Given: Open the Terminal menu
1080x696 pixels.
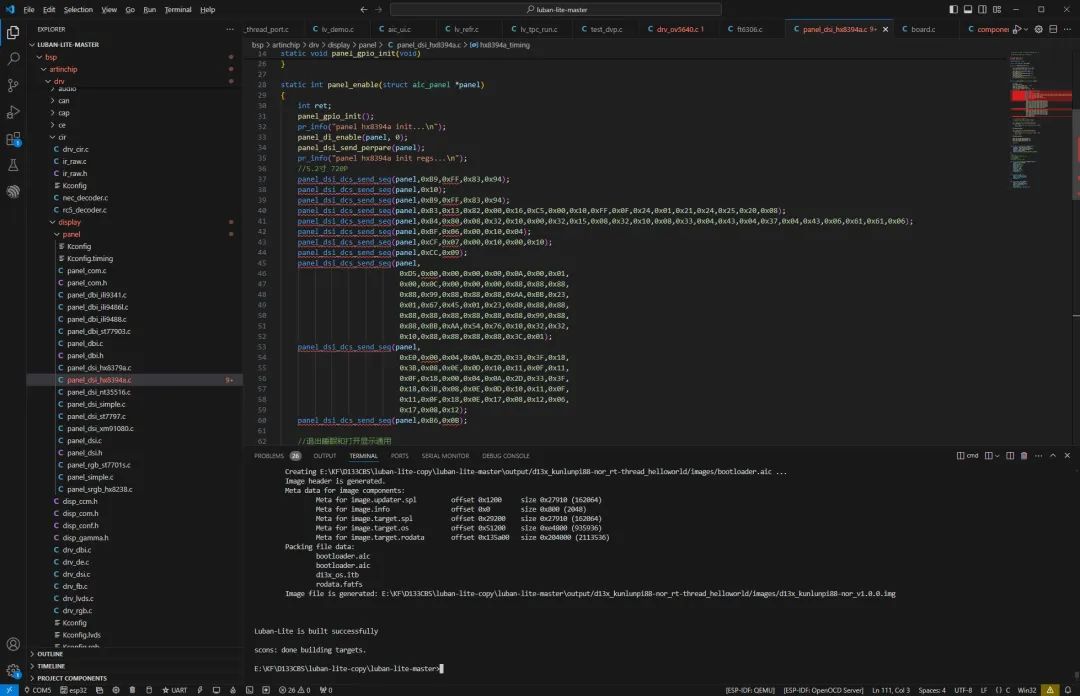Looking at the screenshot, I should coord(178,10).
